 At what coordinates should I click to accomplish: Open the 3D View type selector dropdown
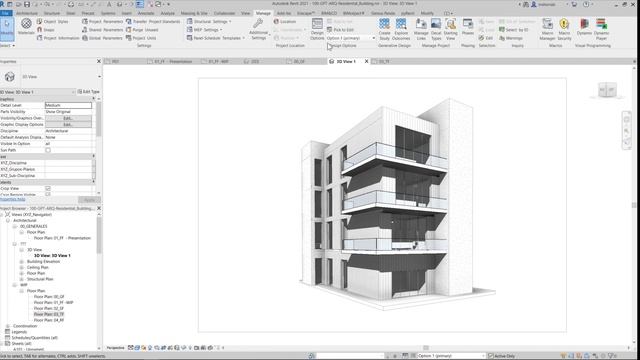coord(99,77)
